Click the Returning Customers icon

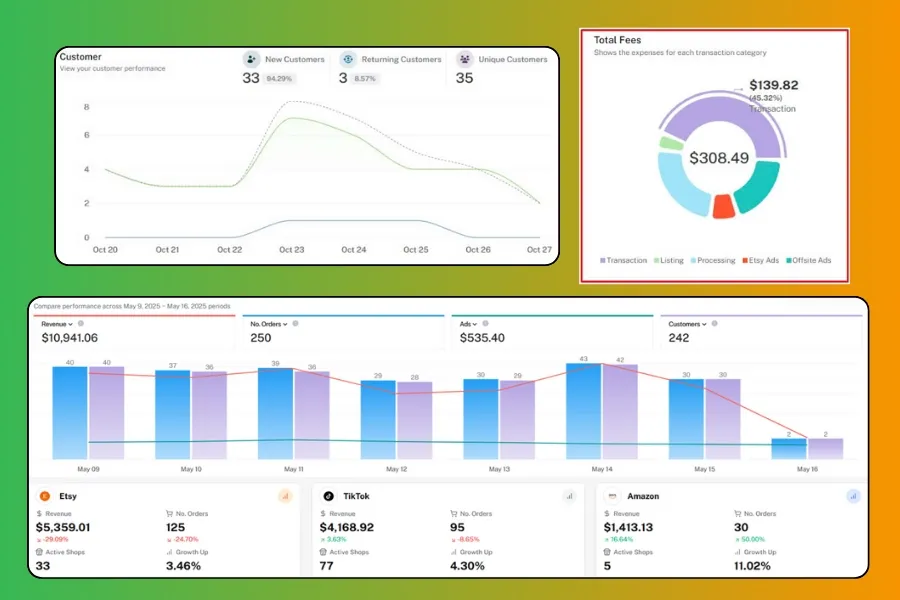point(348,59)
